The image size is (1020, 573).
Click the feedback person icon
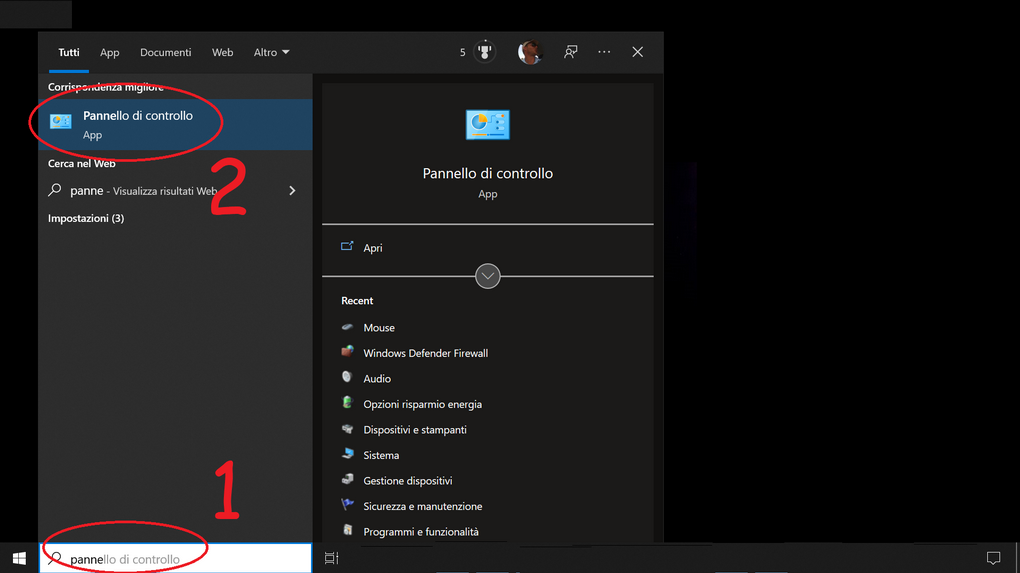point(570,51)
